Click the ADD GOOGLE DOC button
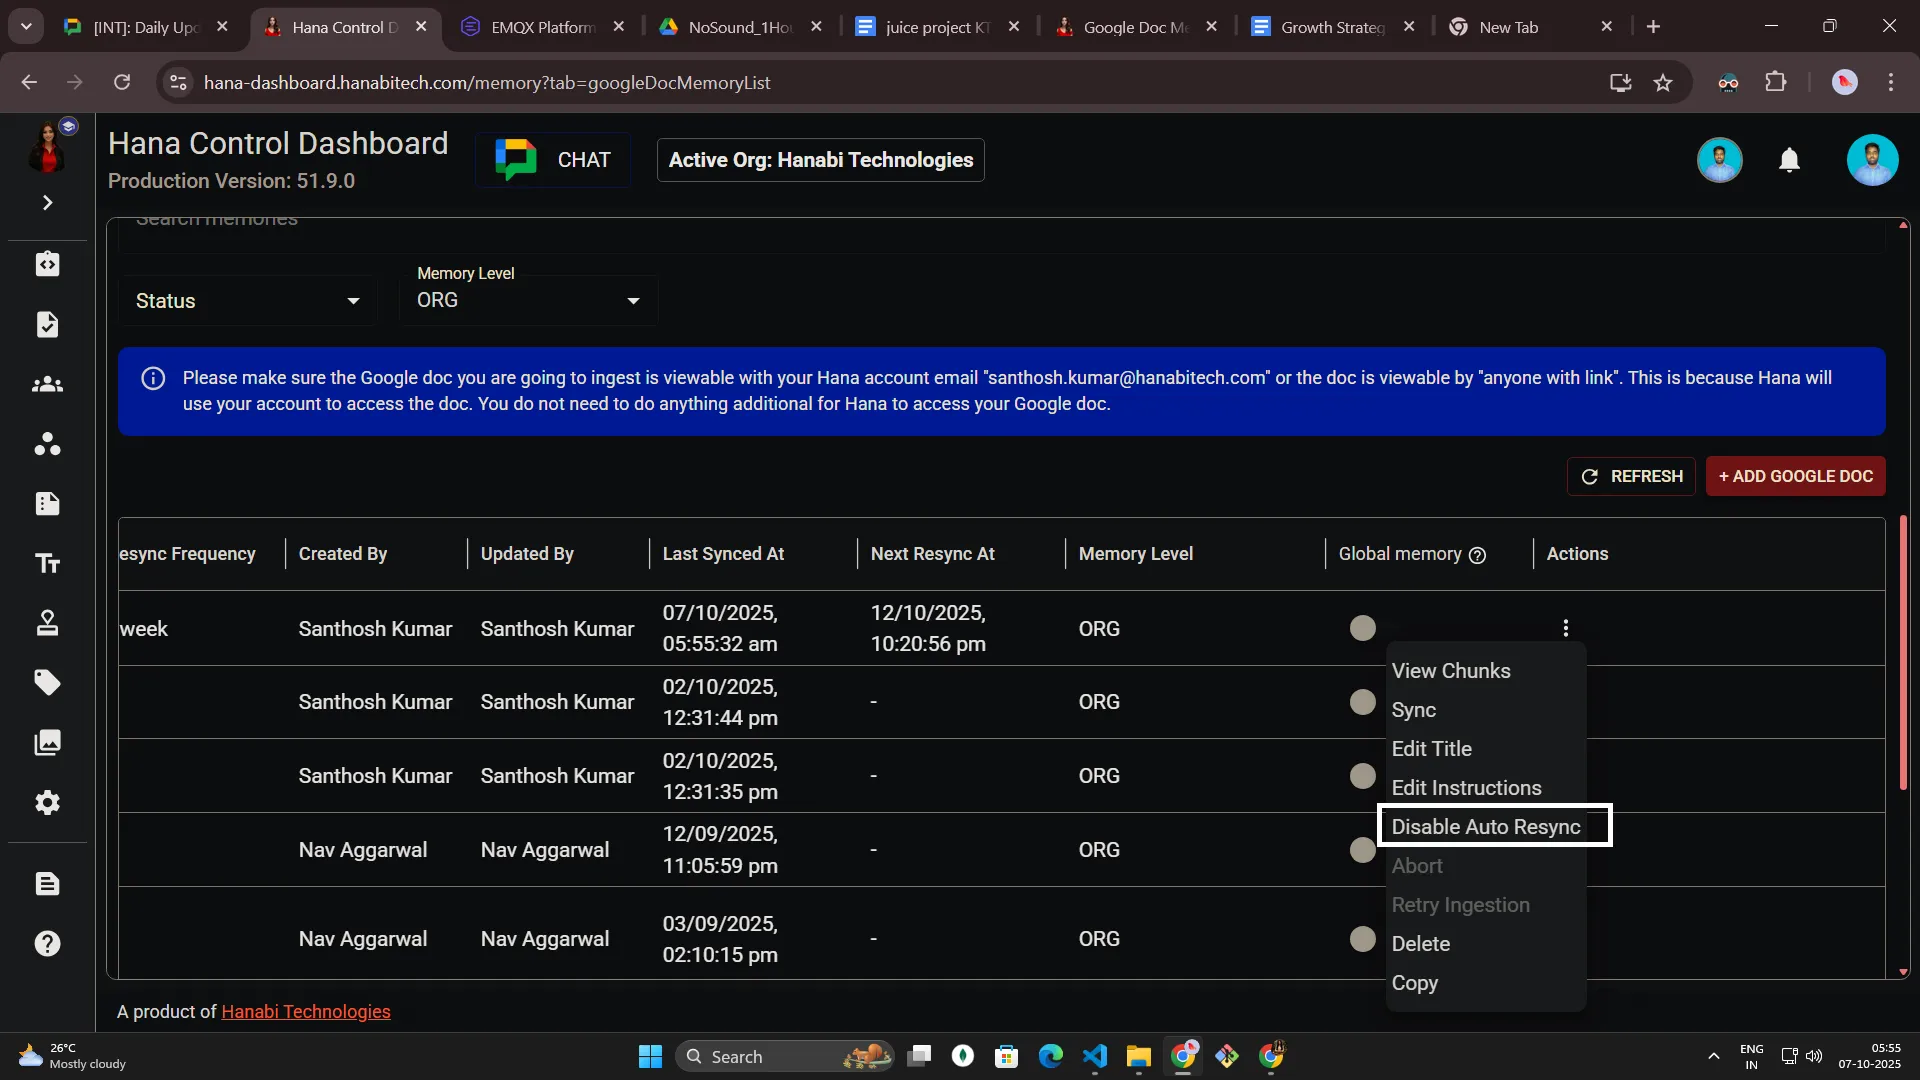Viewport: 1920px width, 1080px height. click(1794, 477)
